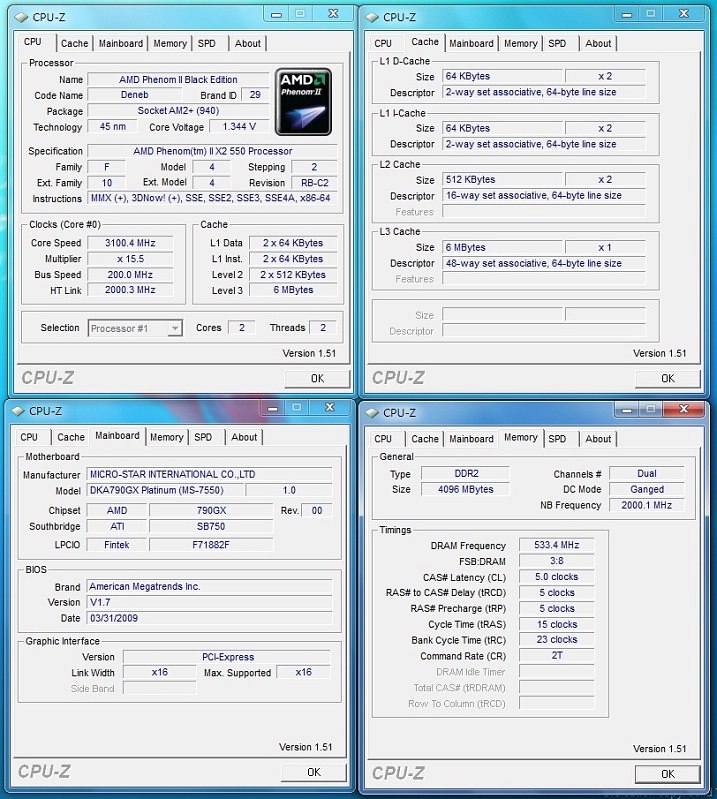The height and width of the screenshot is (799, 717).
Task: Select the CPU tab in the Cache window
Action: click(383, 43)
